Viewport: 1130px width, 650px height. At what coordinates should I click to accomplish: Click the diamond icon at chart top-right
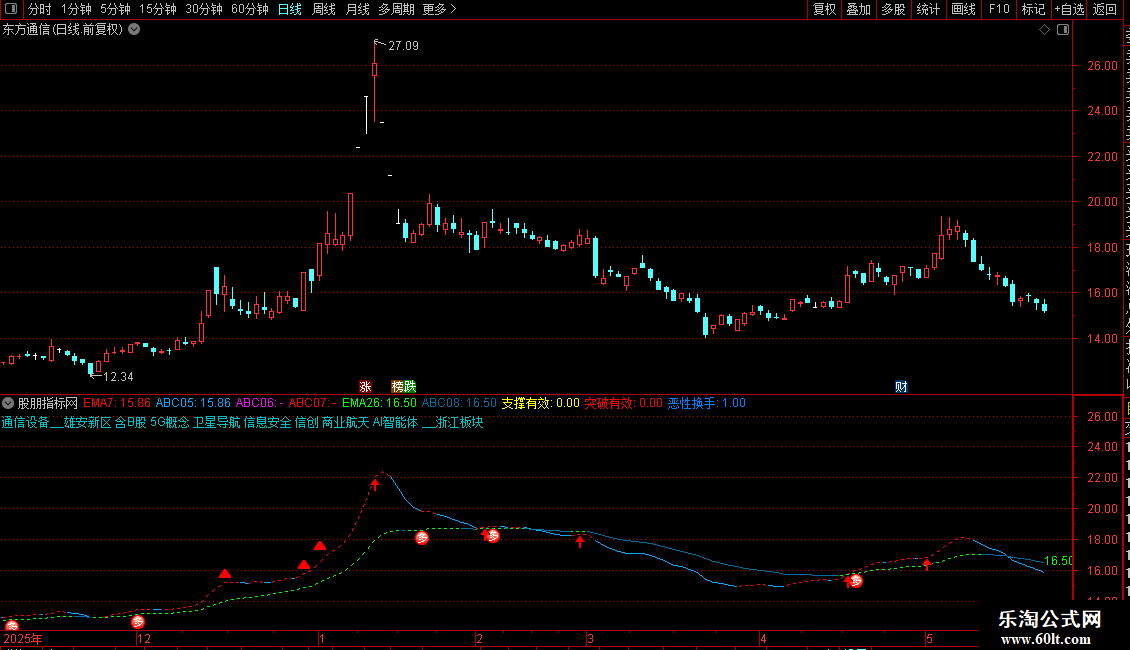click(x=1044, y=30)
